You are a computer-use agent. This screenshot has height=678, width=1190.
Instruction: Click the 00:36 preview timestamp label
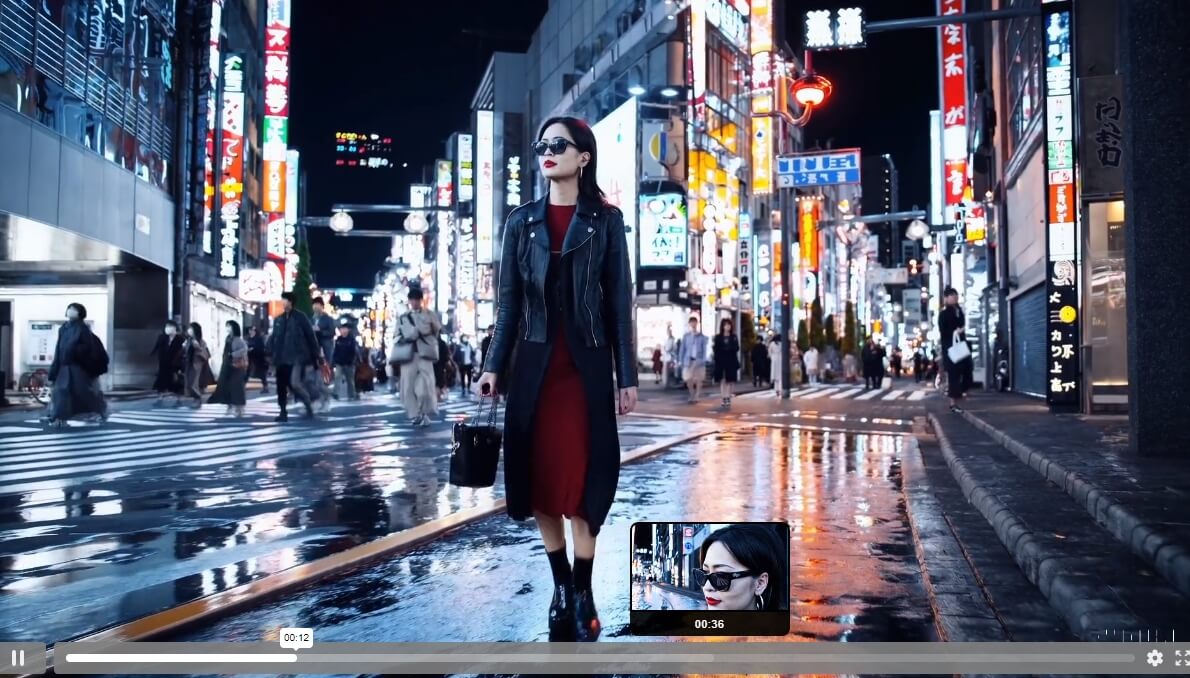coord(710,624)
